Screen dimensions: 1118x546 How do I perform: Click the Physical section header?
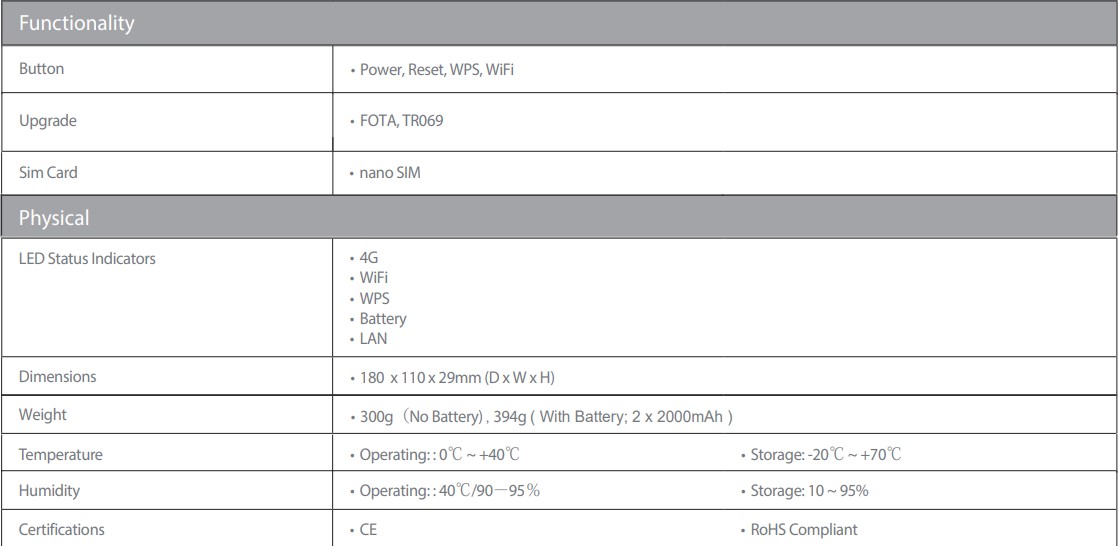tap(54, 216)
